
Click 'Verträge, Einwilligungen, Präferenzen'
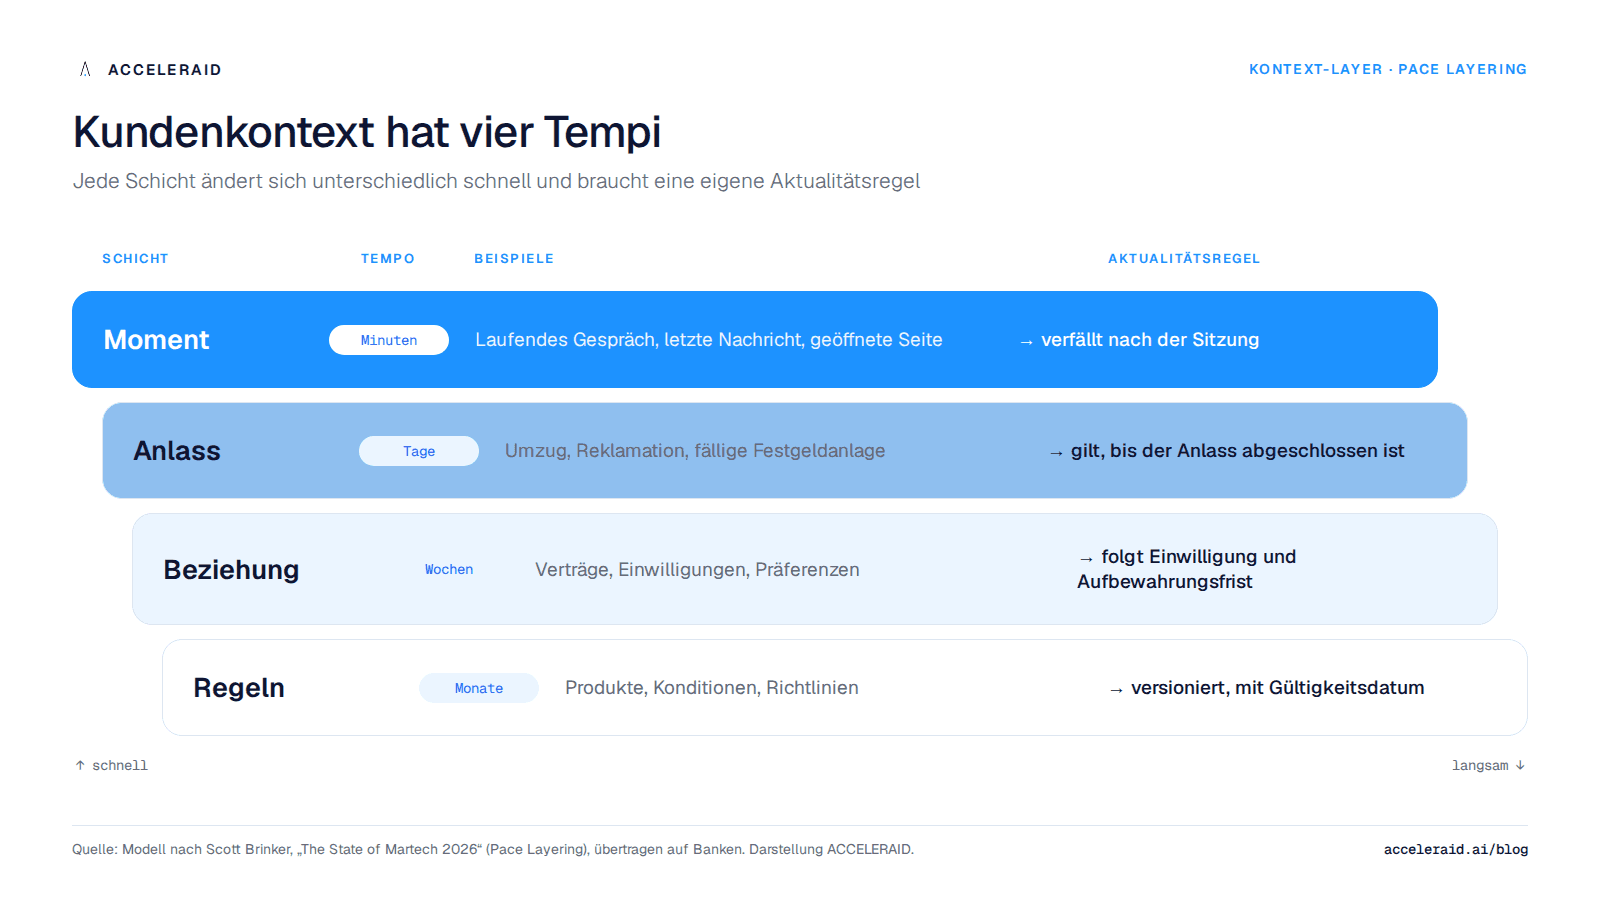tap(697, 570)
